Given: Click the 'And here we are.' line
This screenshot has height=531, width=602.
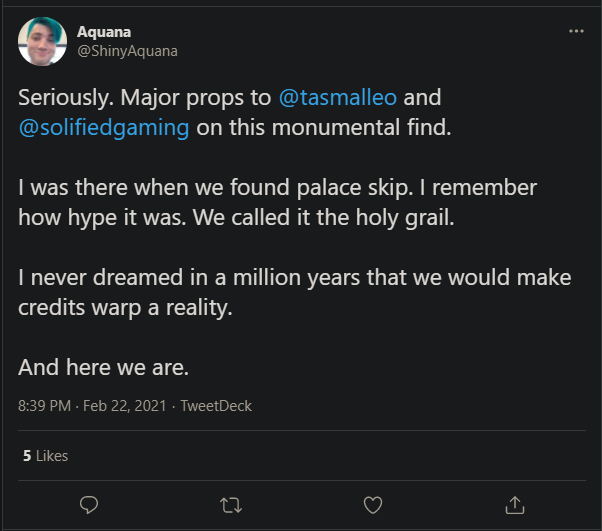Looking at the screenshot, I should pos(102,367).
